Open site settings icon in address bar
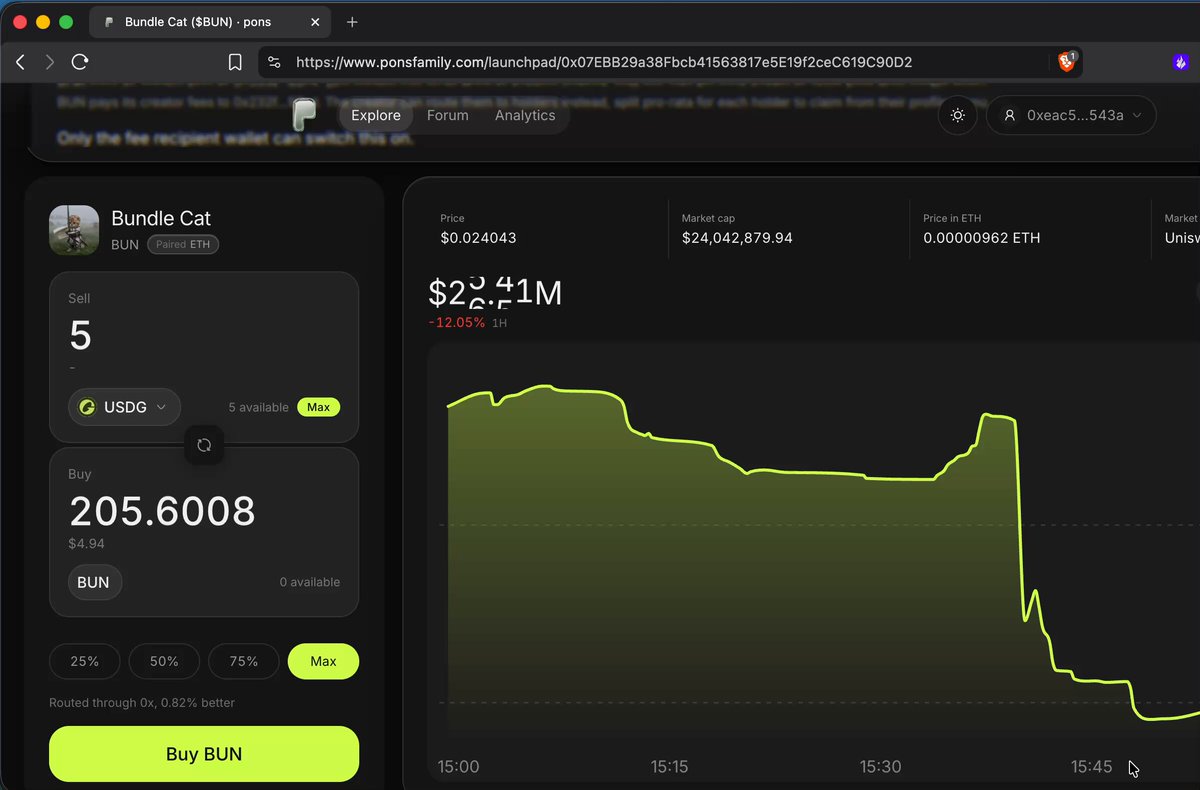The height and width of the screenshot is (790, 1200). tap(274, 62)
